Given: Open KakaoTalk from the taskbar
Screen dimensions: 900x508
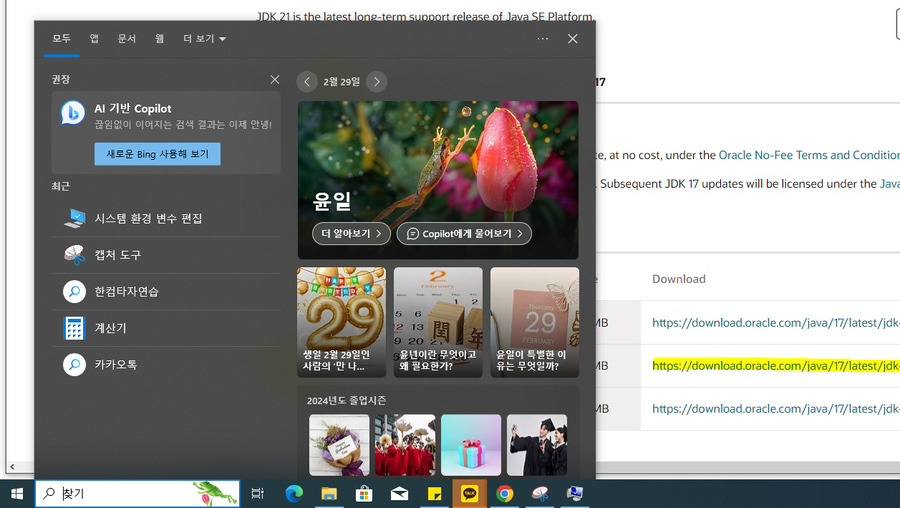Looking at the screenshot, I should pos(470,494).
